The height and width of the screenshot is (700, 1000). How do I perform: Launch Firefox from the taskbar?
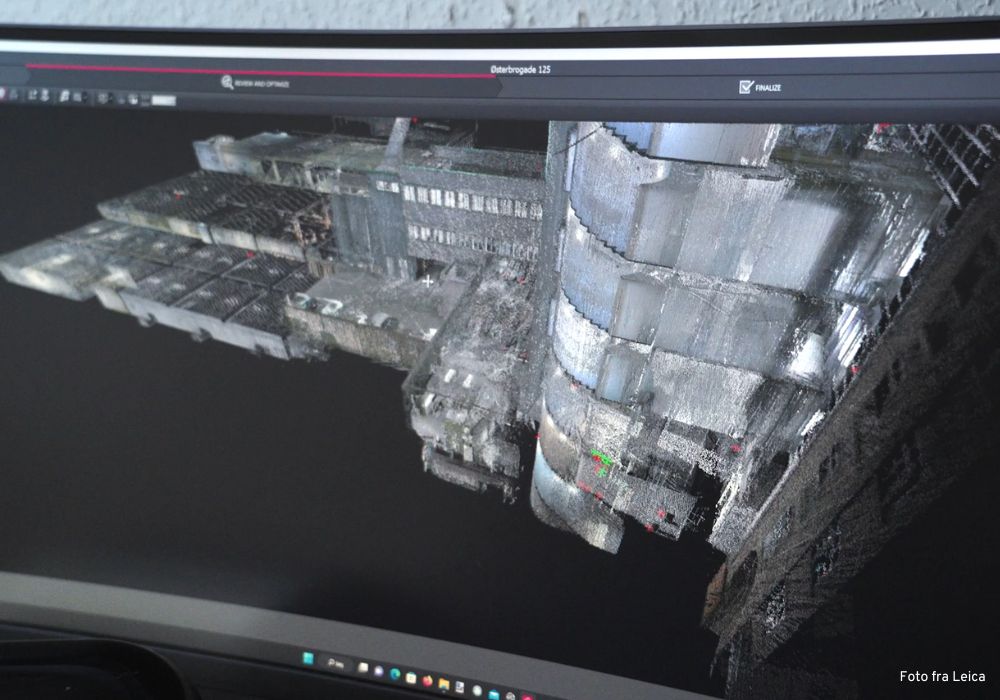click(427, 681)
